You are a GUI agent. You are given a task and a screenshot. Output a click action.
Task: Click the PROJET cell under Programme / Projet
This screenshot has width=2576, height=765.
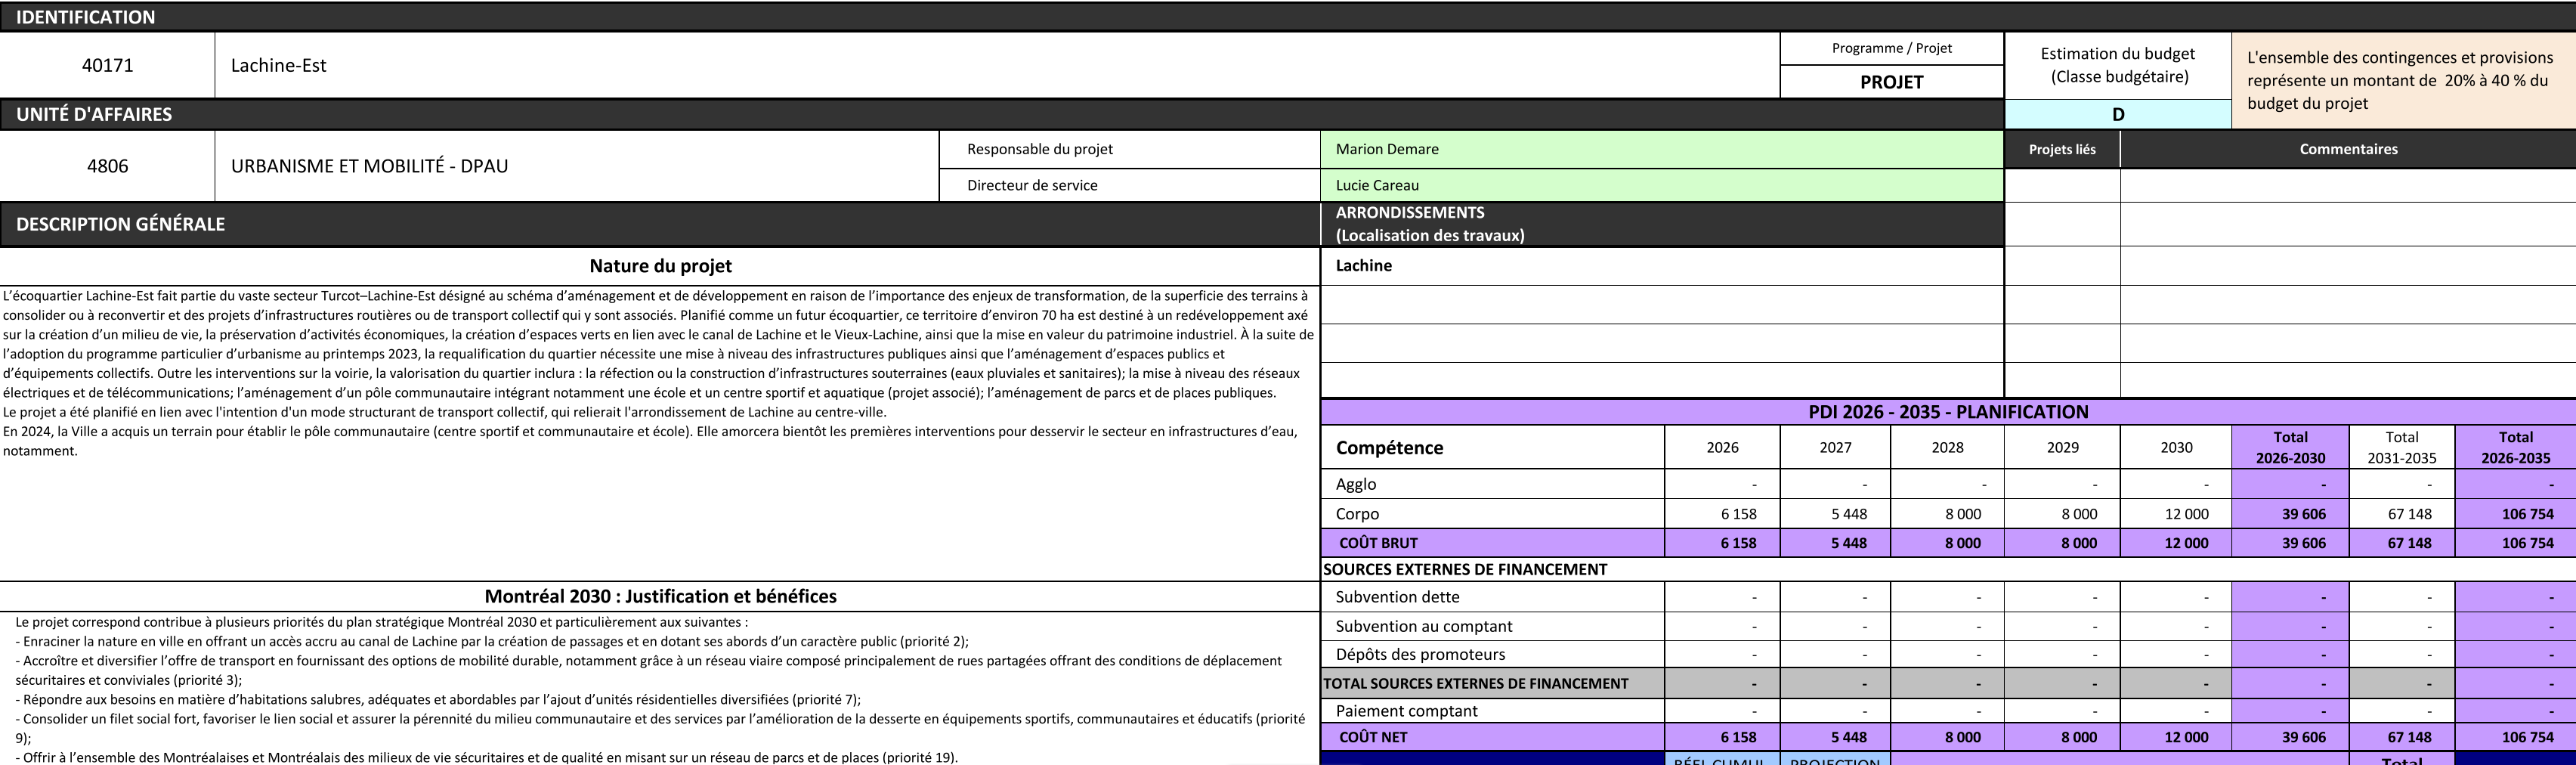[x=1891, y=82]
